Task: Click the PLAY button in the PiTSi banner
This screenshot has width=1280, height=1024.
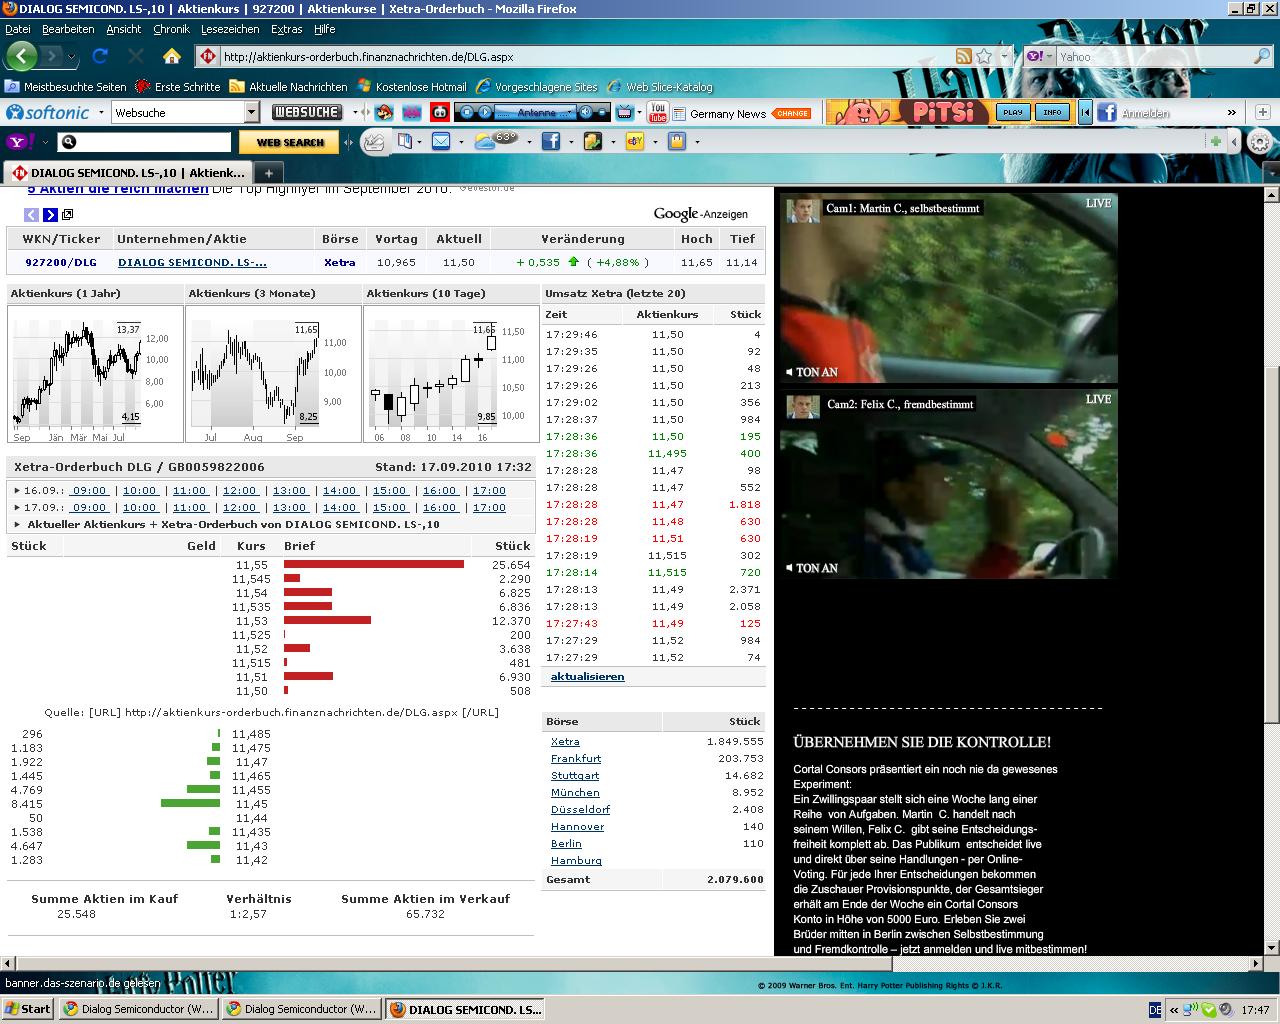Action: point(1012,112)
